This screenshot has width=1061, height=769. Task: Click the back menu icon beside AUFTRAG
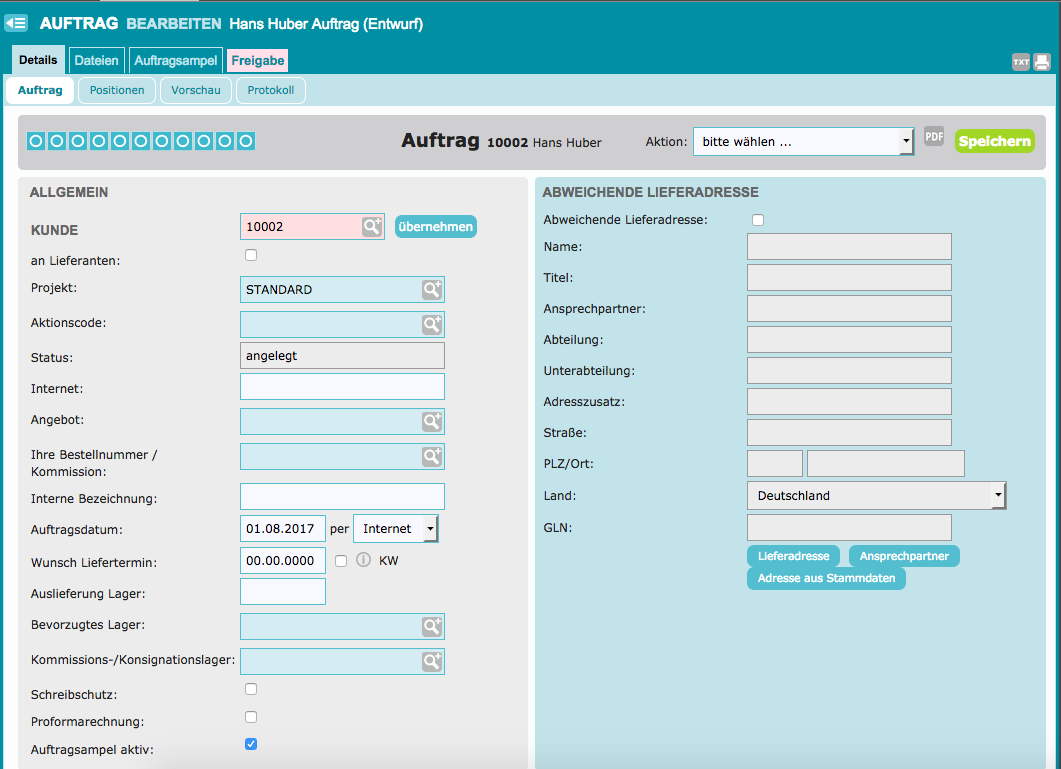pos(16,23)
